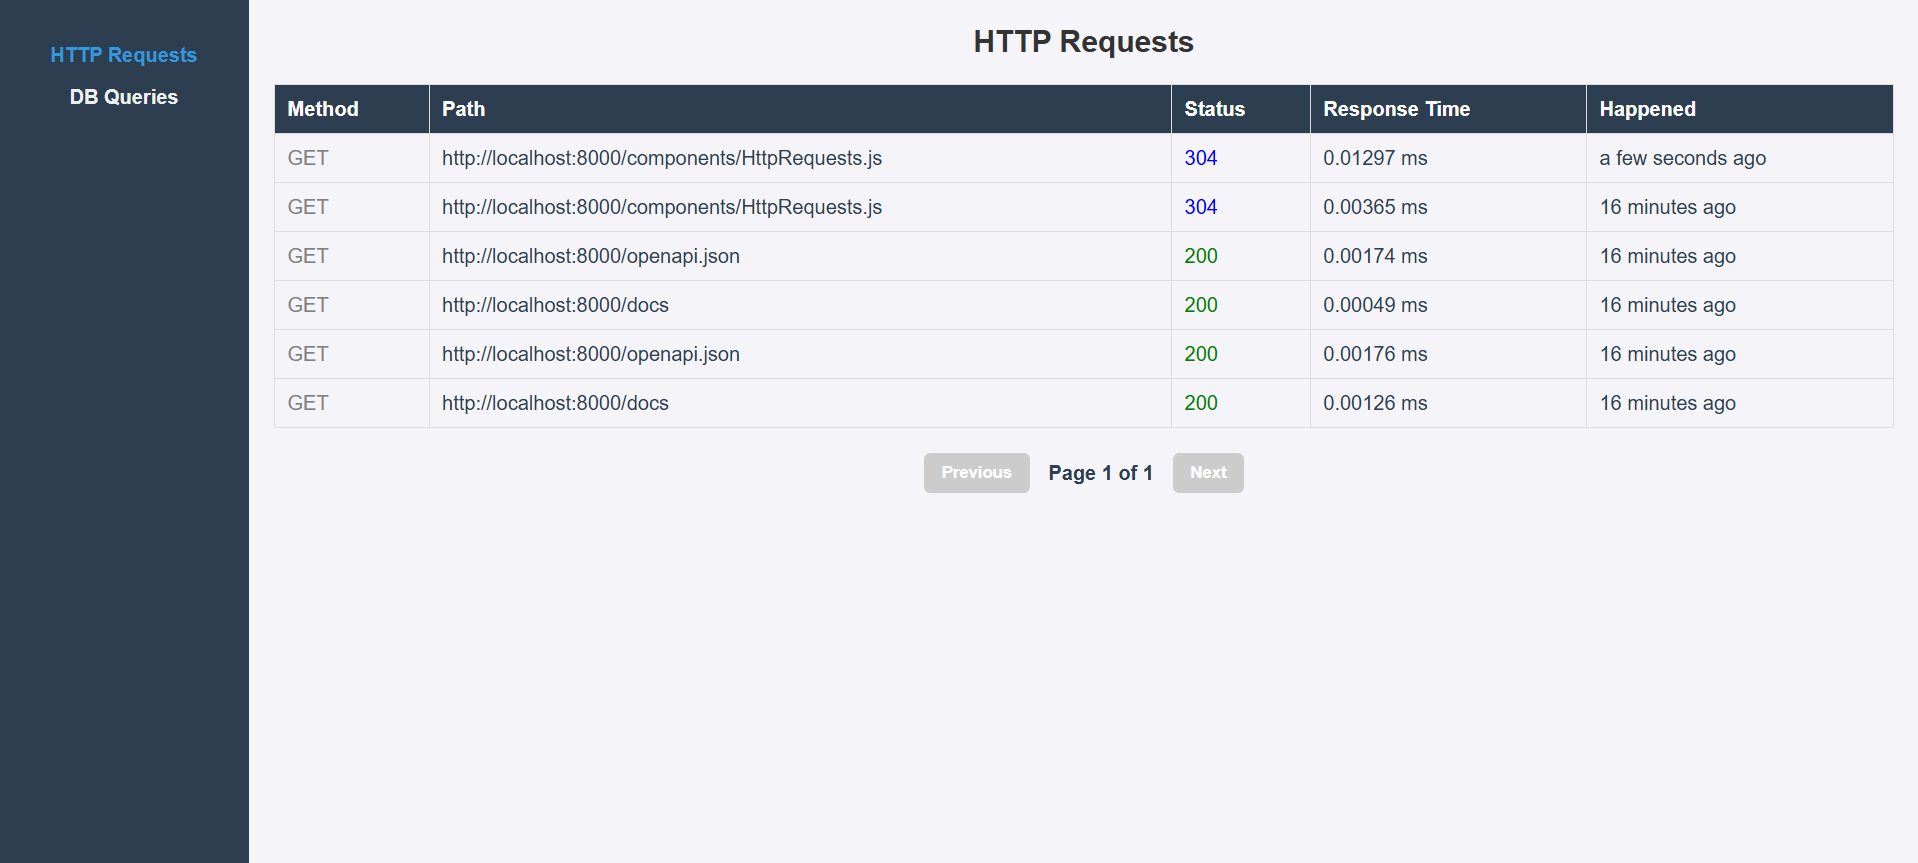Click the 0.00049 ms response time cell

(x=1374, y=305)
